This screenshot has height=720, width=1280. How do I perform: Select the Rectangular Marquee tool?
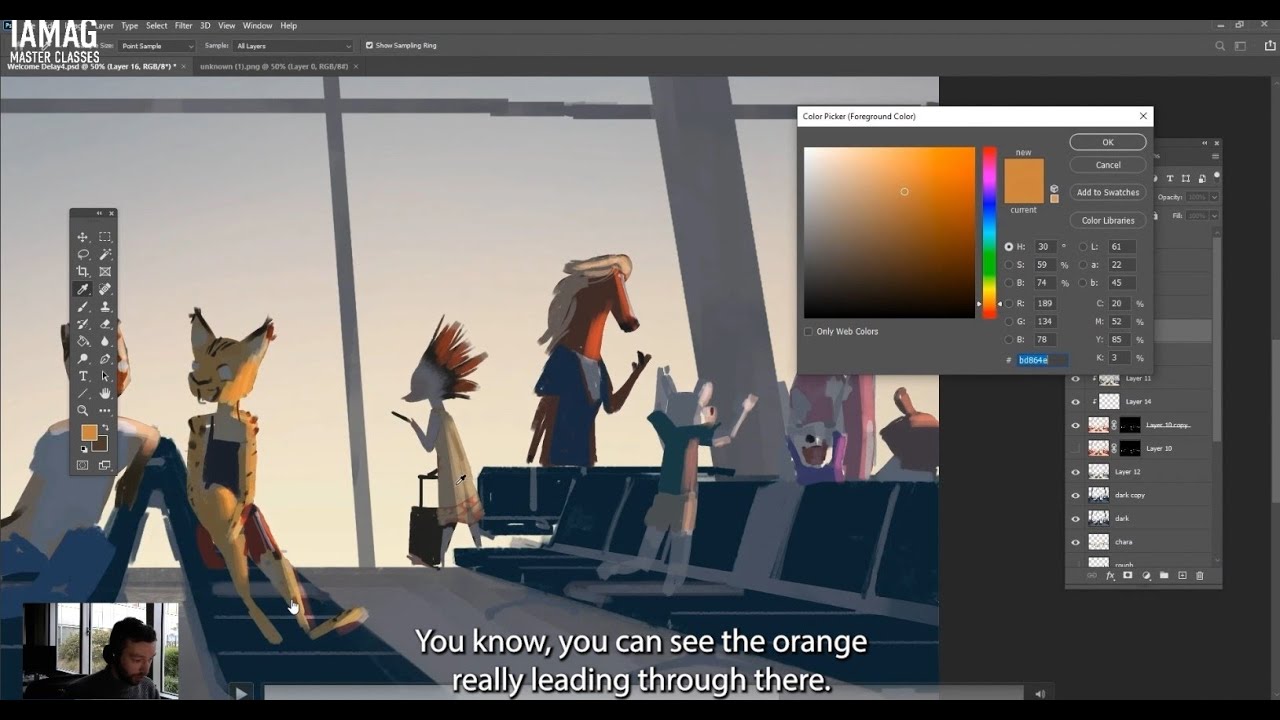coord(105,237)
